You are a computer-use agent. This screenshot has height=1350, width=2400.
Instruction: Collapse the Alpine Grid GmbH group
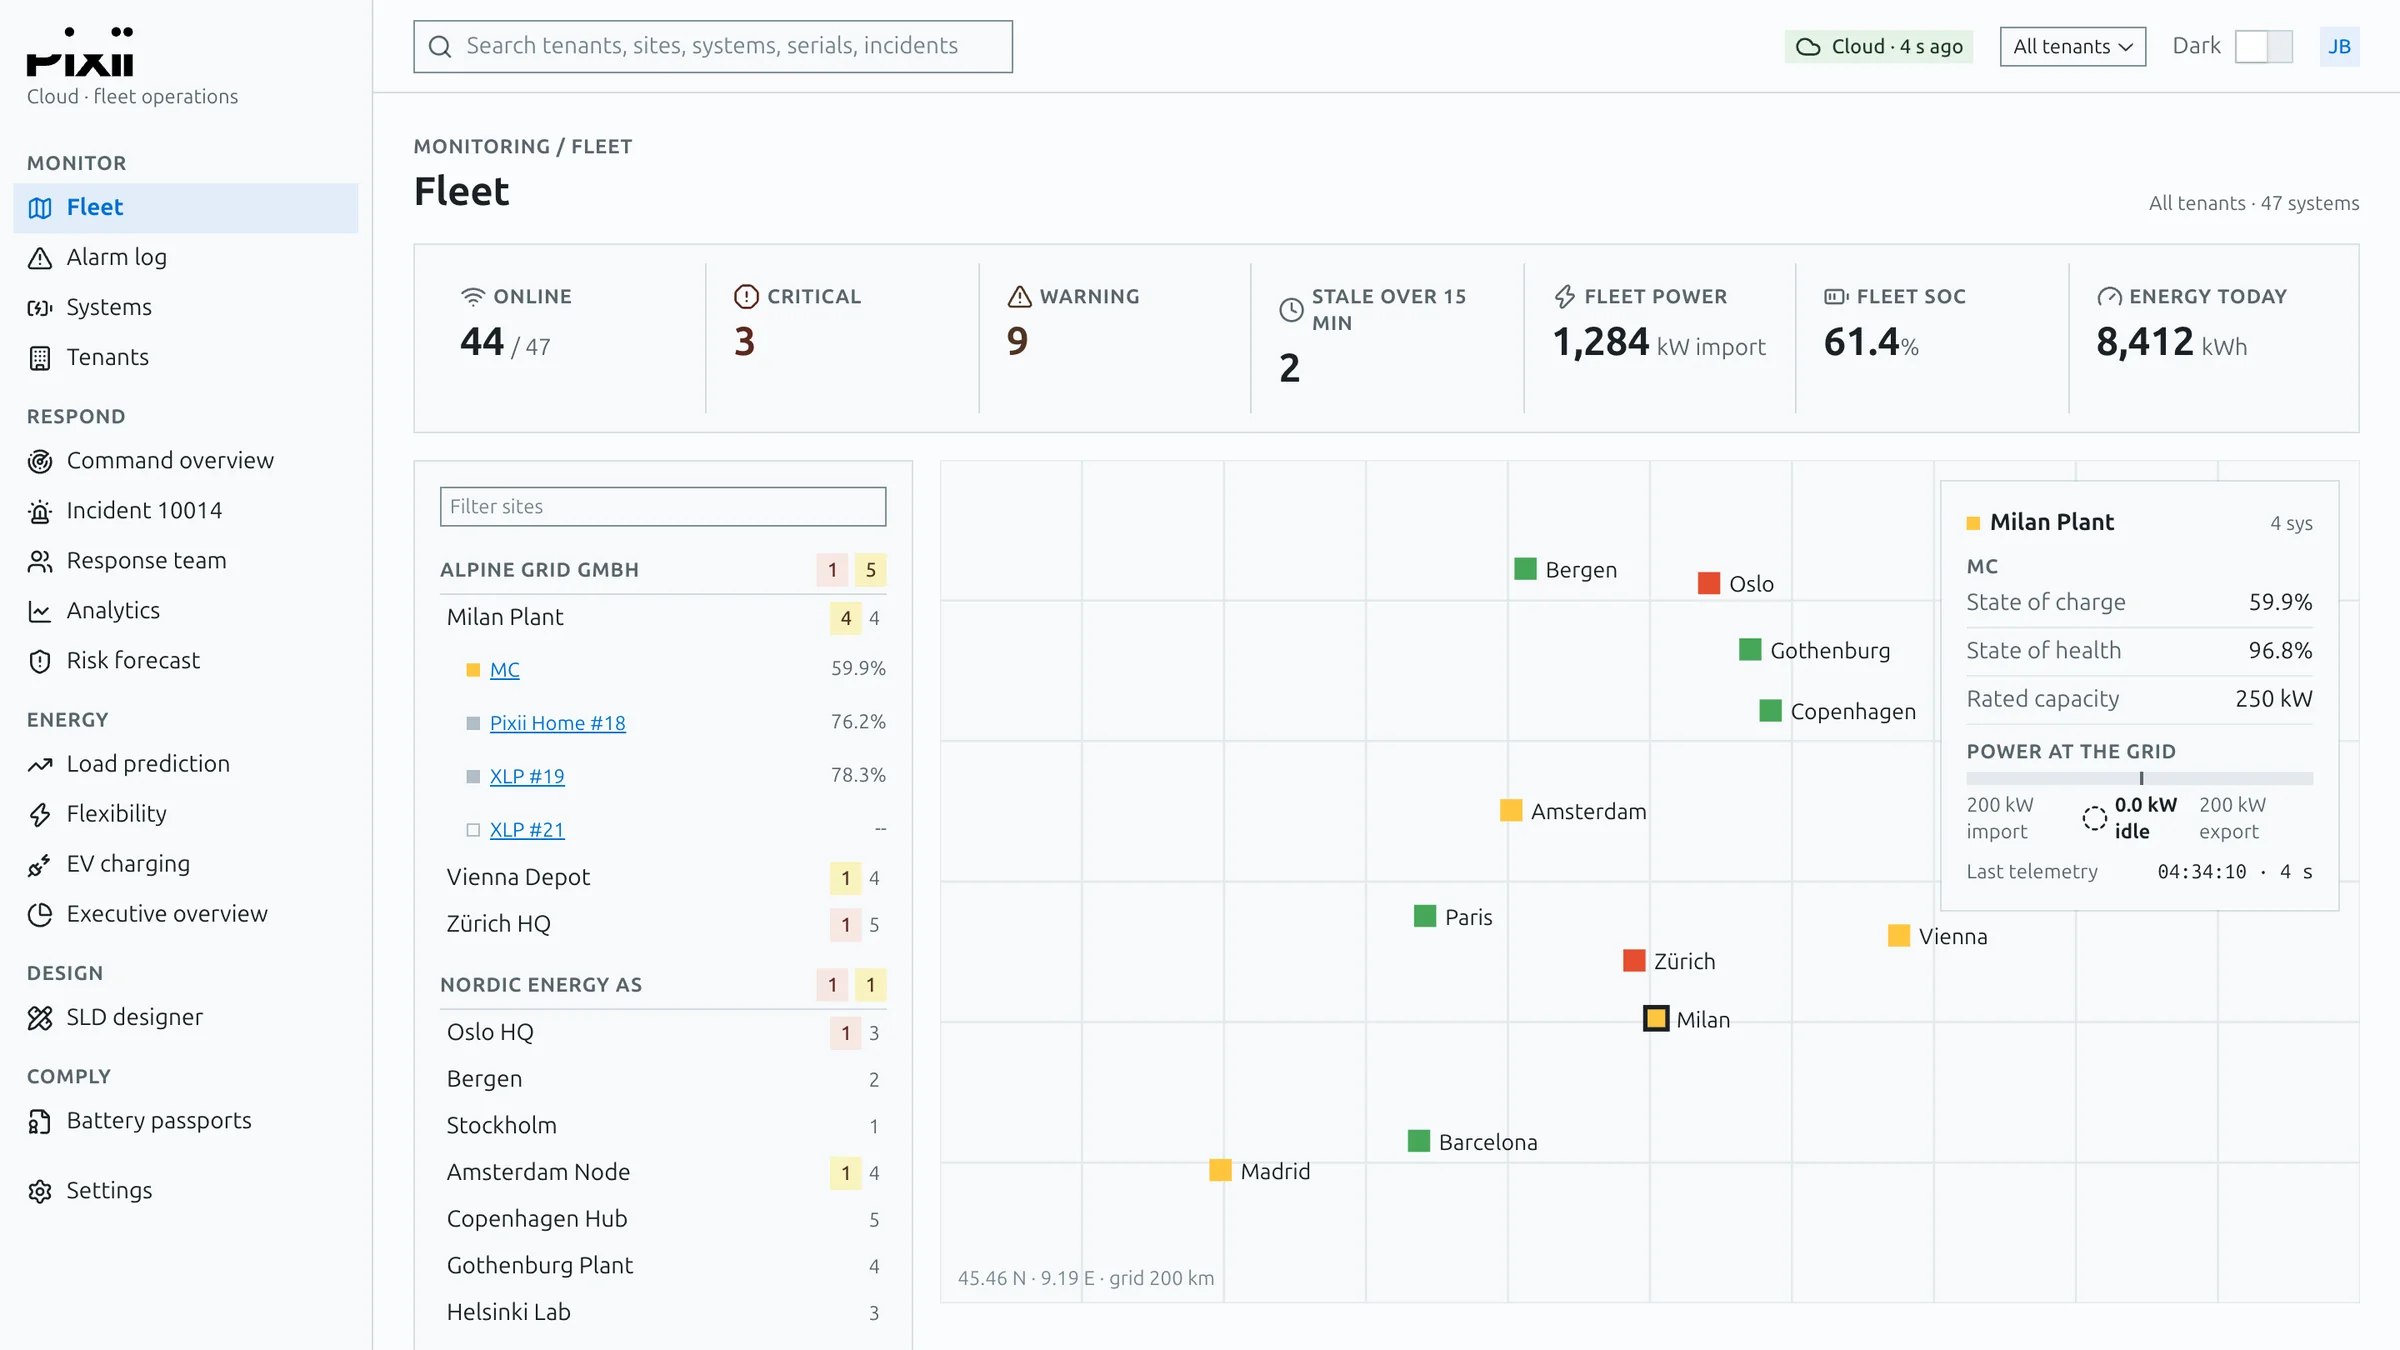[663, 569]
